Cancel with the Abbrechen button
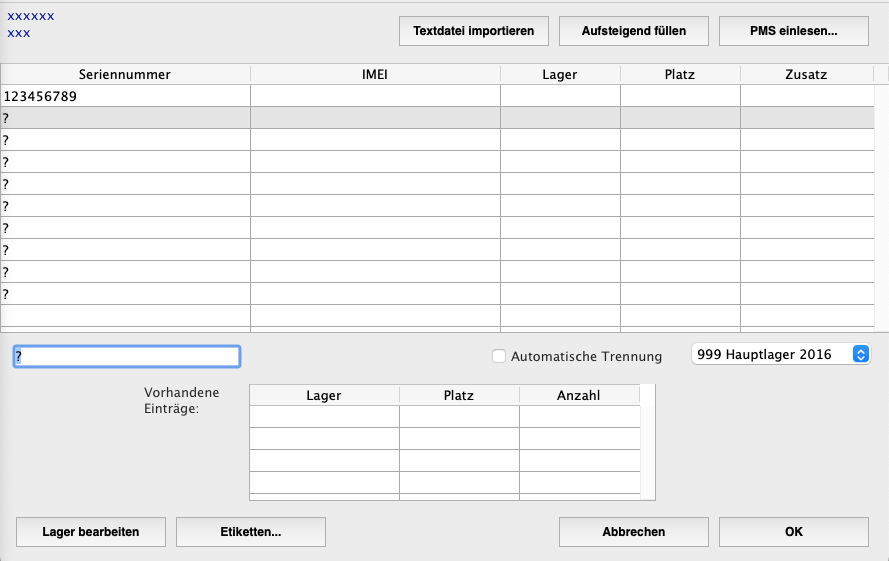The height and width of the screenshot is (561, 889). (633, 532)
